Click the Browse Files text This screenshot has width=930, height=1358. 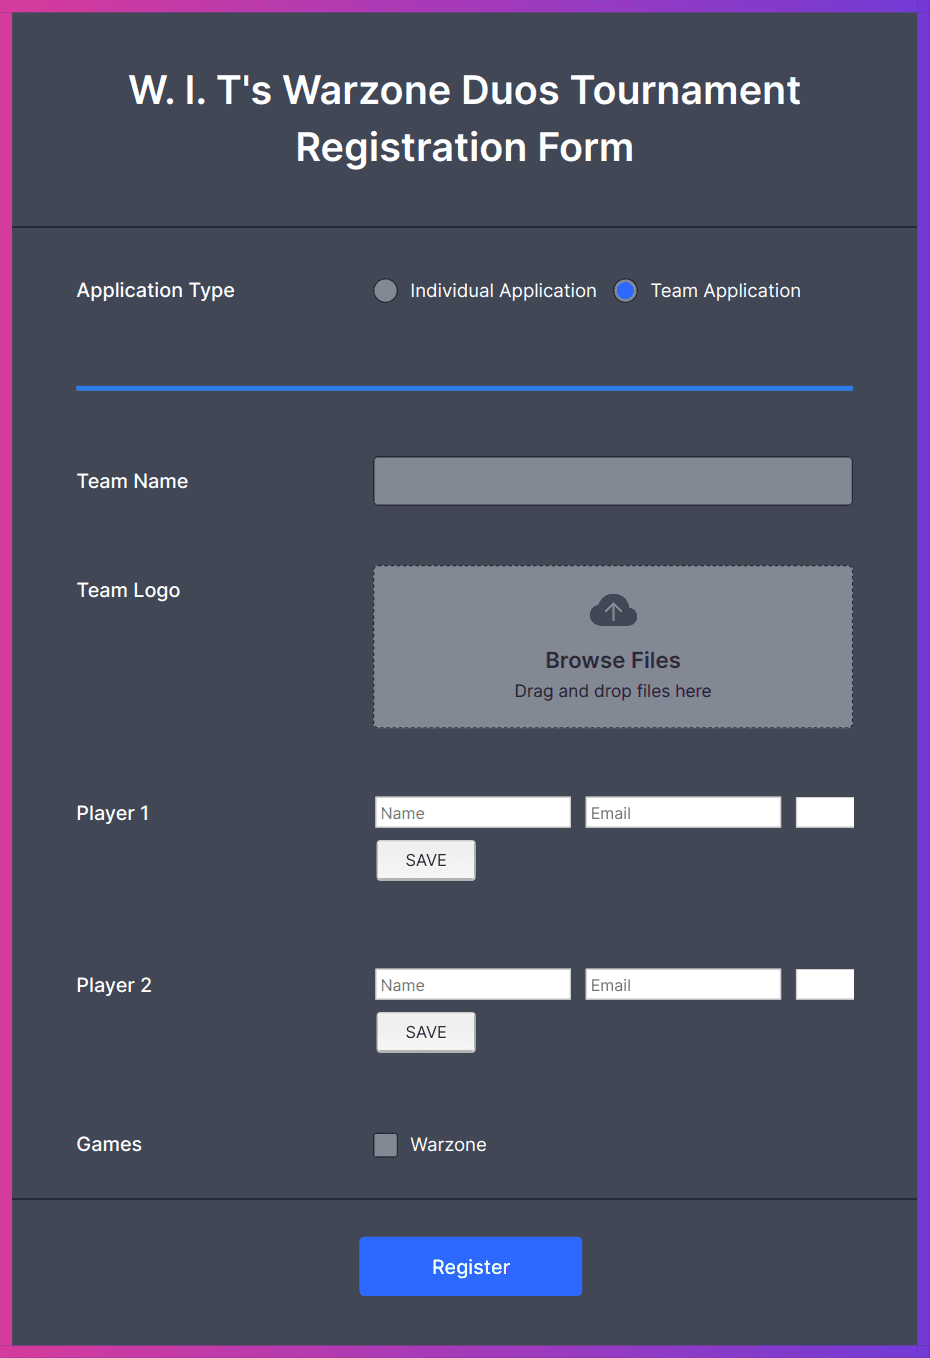coord(612,660)
